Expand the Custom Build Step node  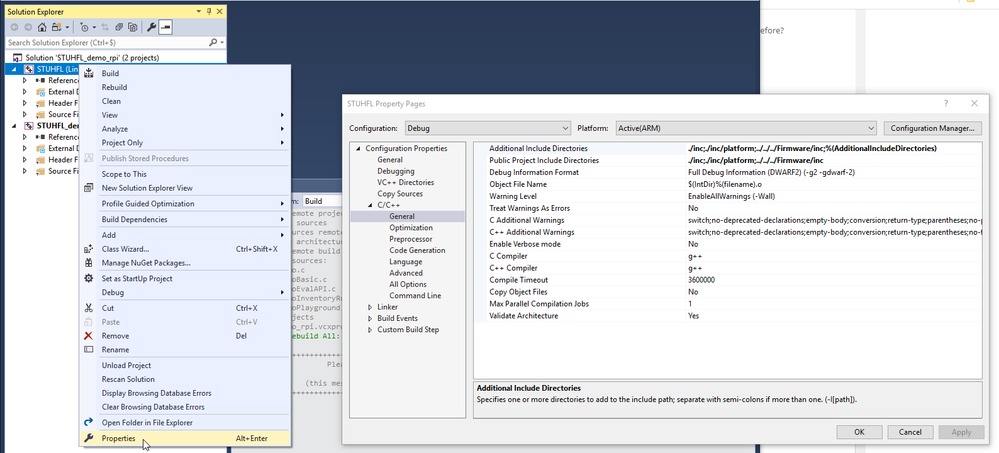370,330
